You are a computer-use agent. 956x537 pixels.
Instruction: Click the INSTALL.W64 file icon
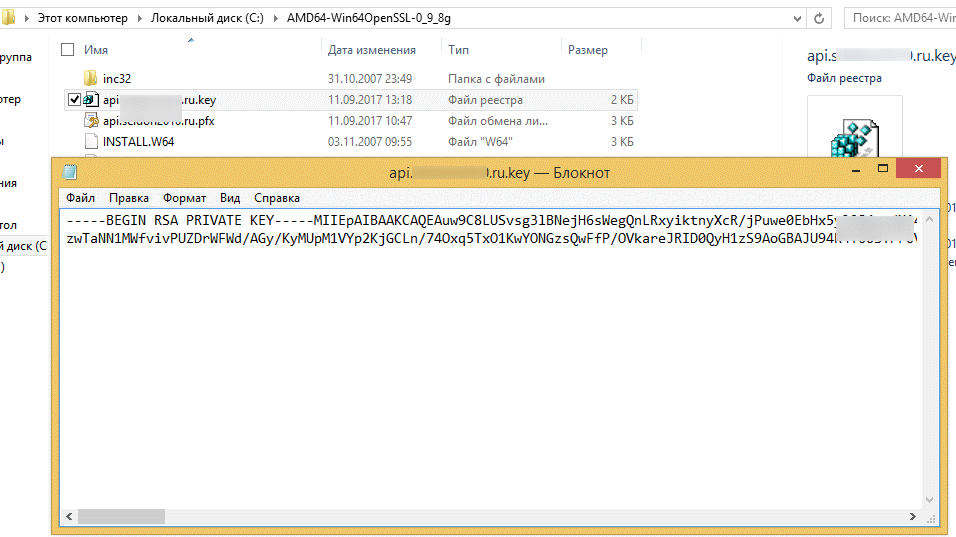(x=91, y=142)
